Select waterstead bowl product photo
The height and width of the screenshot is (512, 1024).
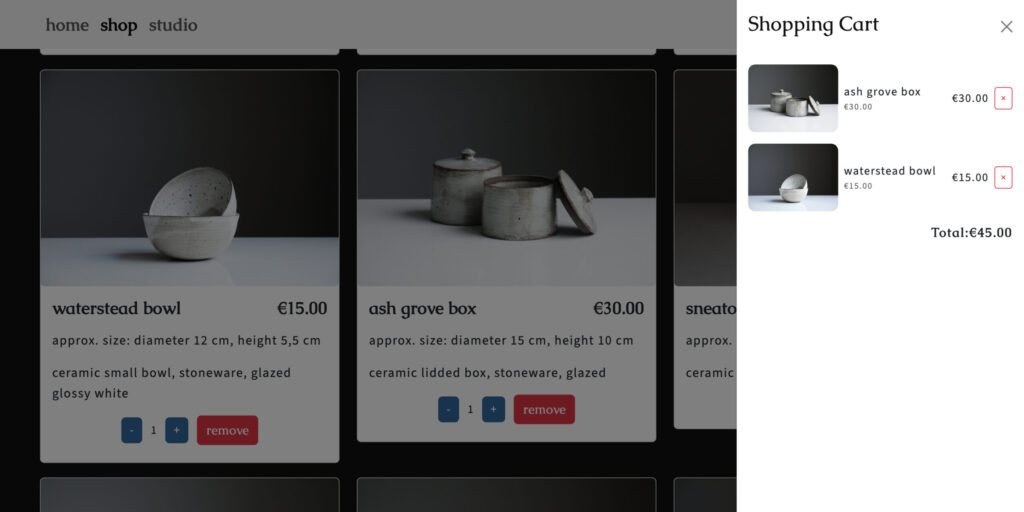pos(189,178)
